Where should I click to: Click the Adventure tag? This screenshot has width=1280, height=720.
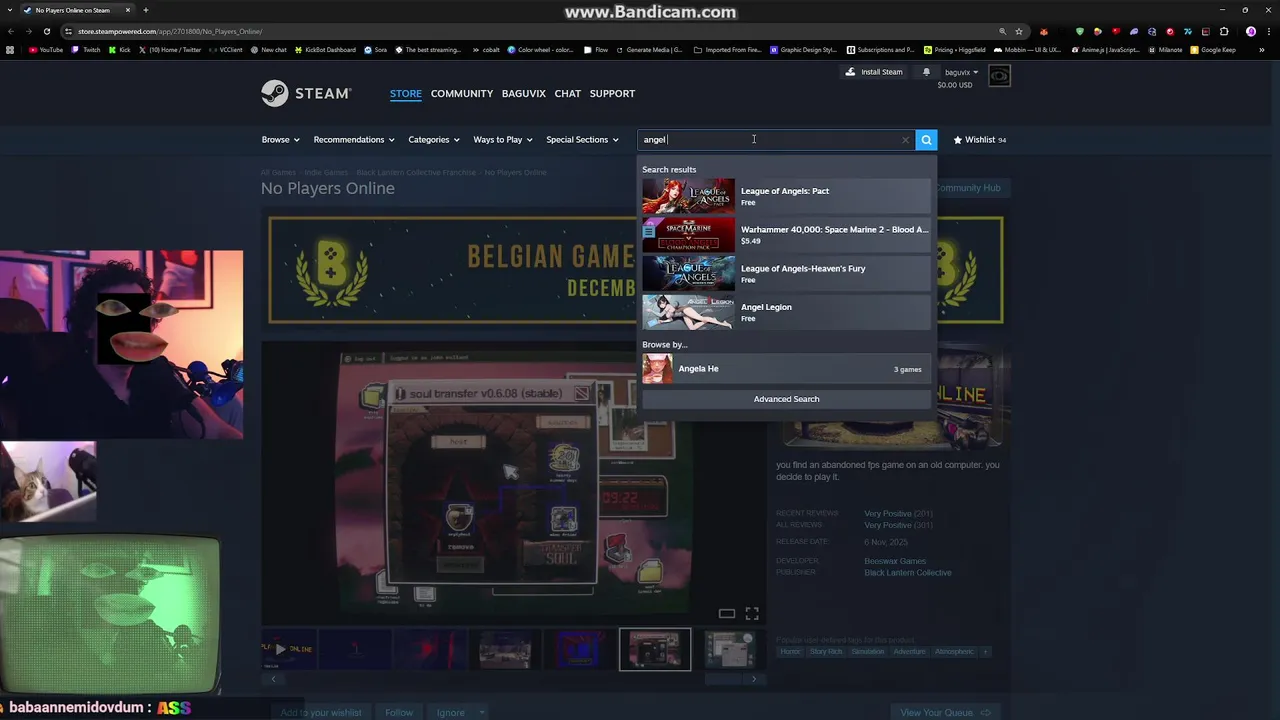pos(910,652)
